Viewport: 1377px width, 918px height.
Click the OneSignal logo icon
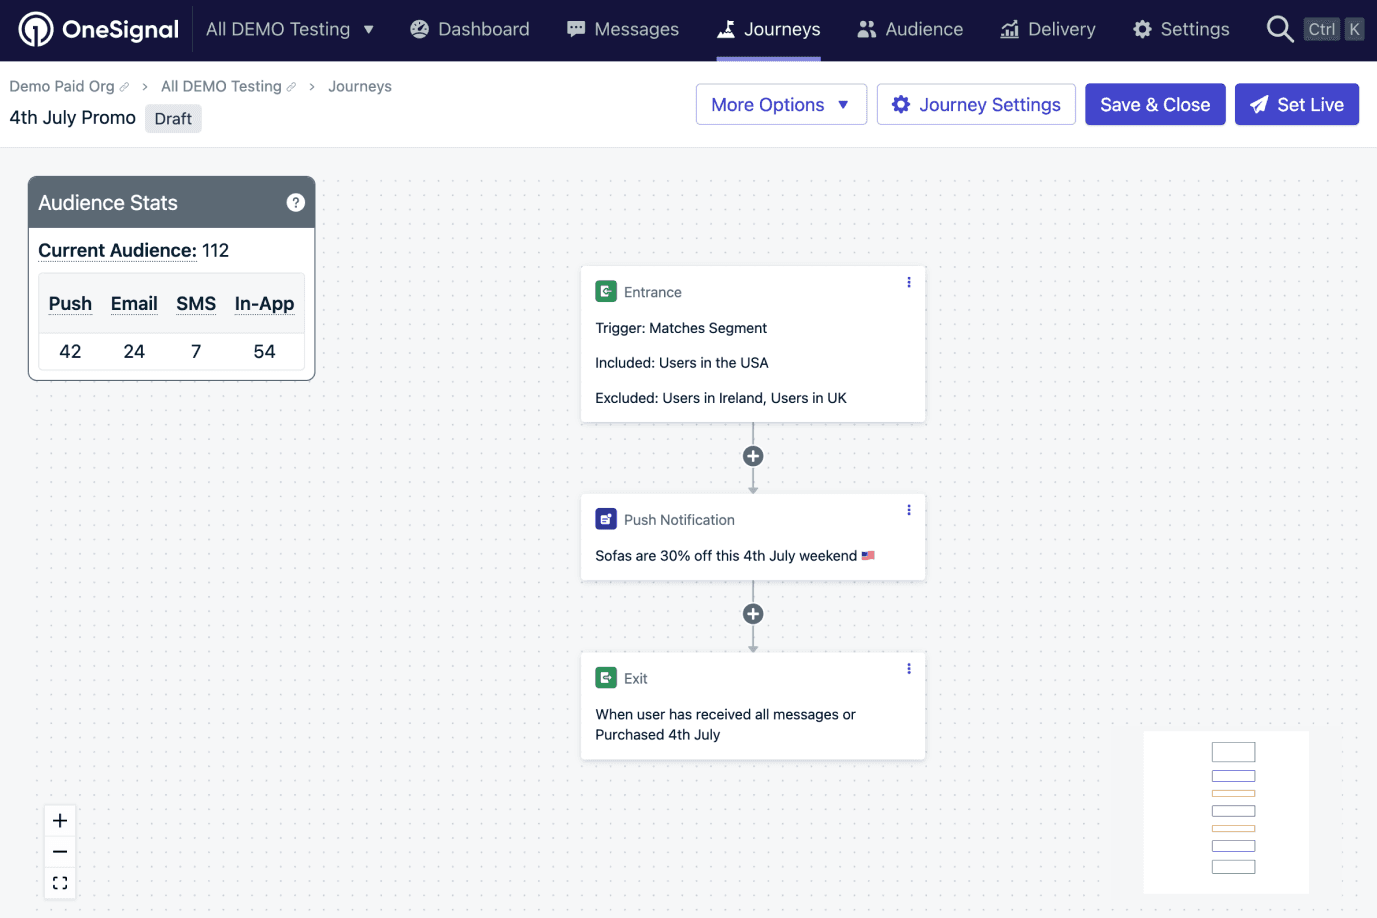coord(38,29)
